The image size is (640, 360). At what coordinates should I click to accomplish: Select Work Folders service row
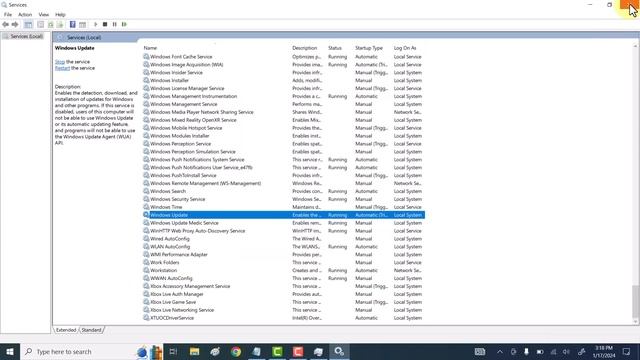click(x=284, y=262)
